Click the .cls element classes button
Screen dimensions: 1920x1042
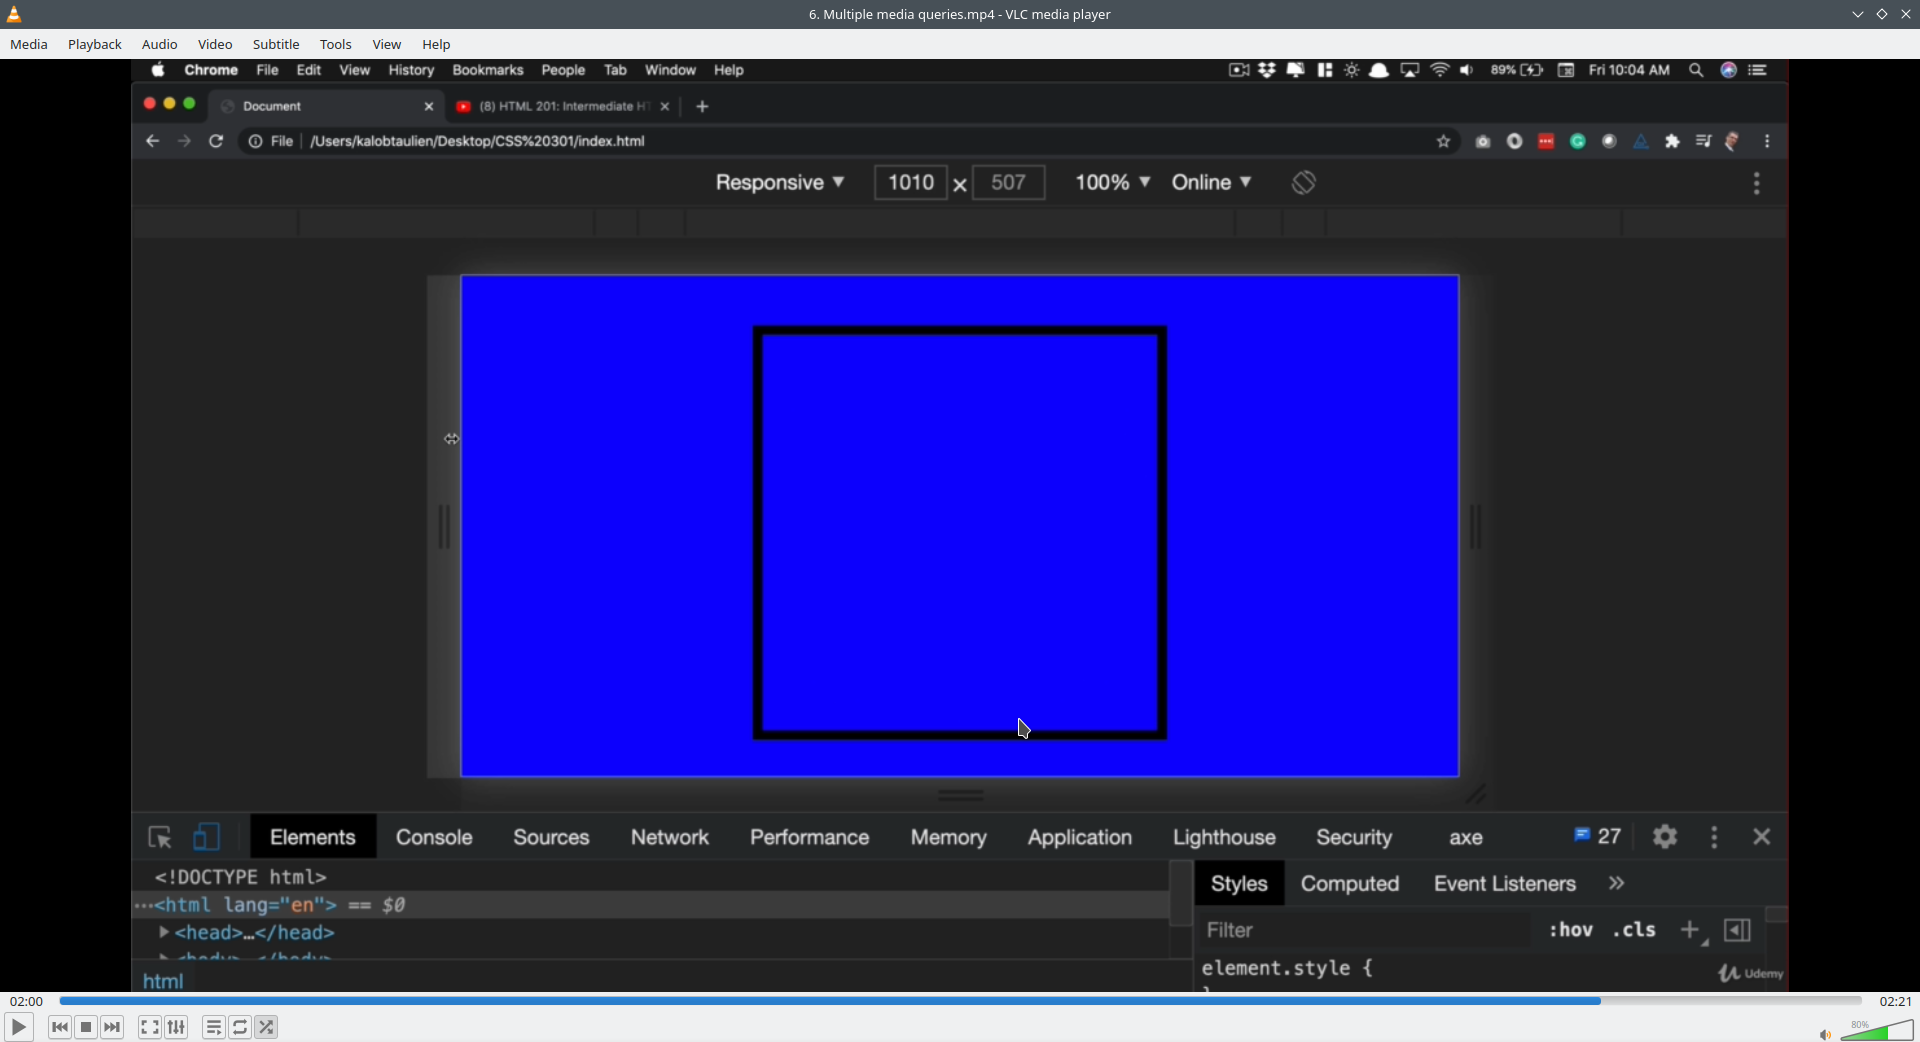point(1634,930)
